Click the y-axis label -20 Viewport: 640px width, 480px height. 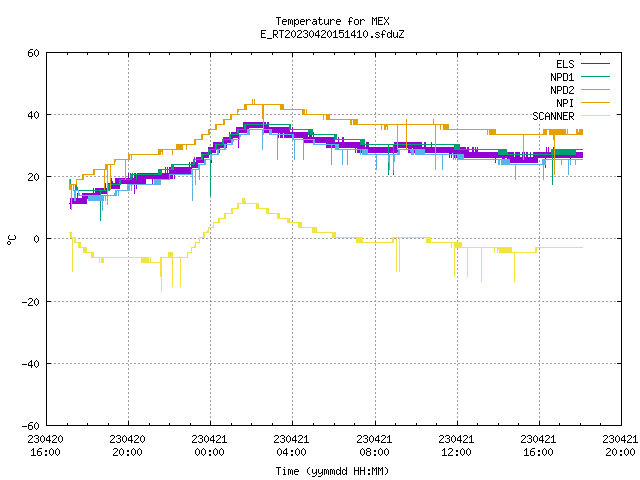pyautogui.click(x=30, y=302)
